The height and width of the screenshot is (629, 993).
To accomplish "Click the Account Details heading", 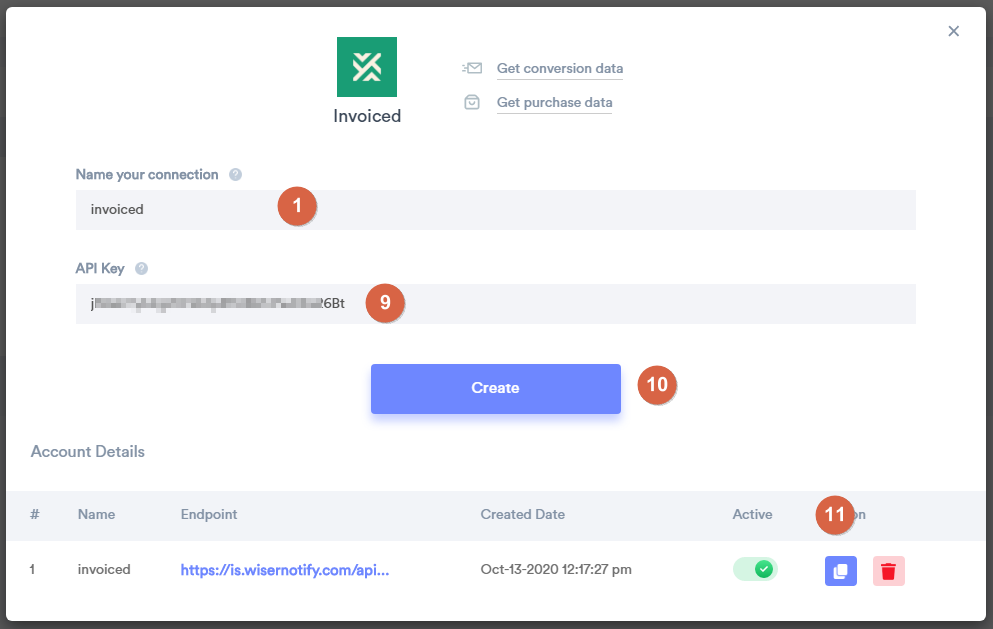I will coord(87,452).
